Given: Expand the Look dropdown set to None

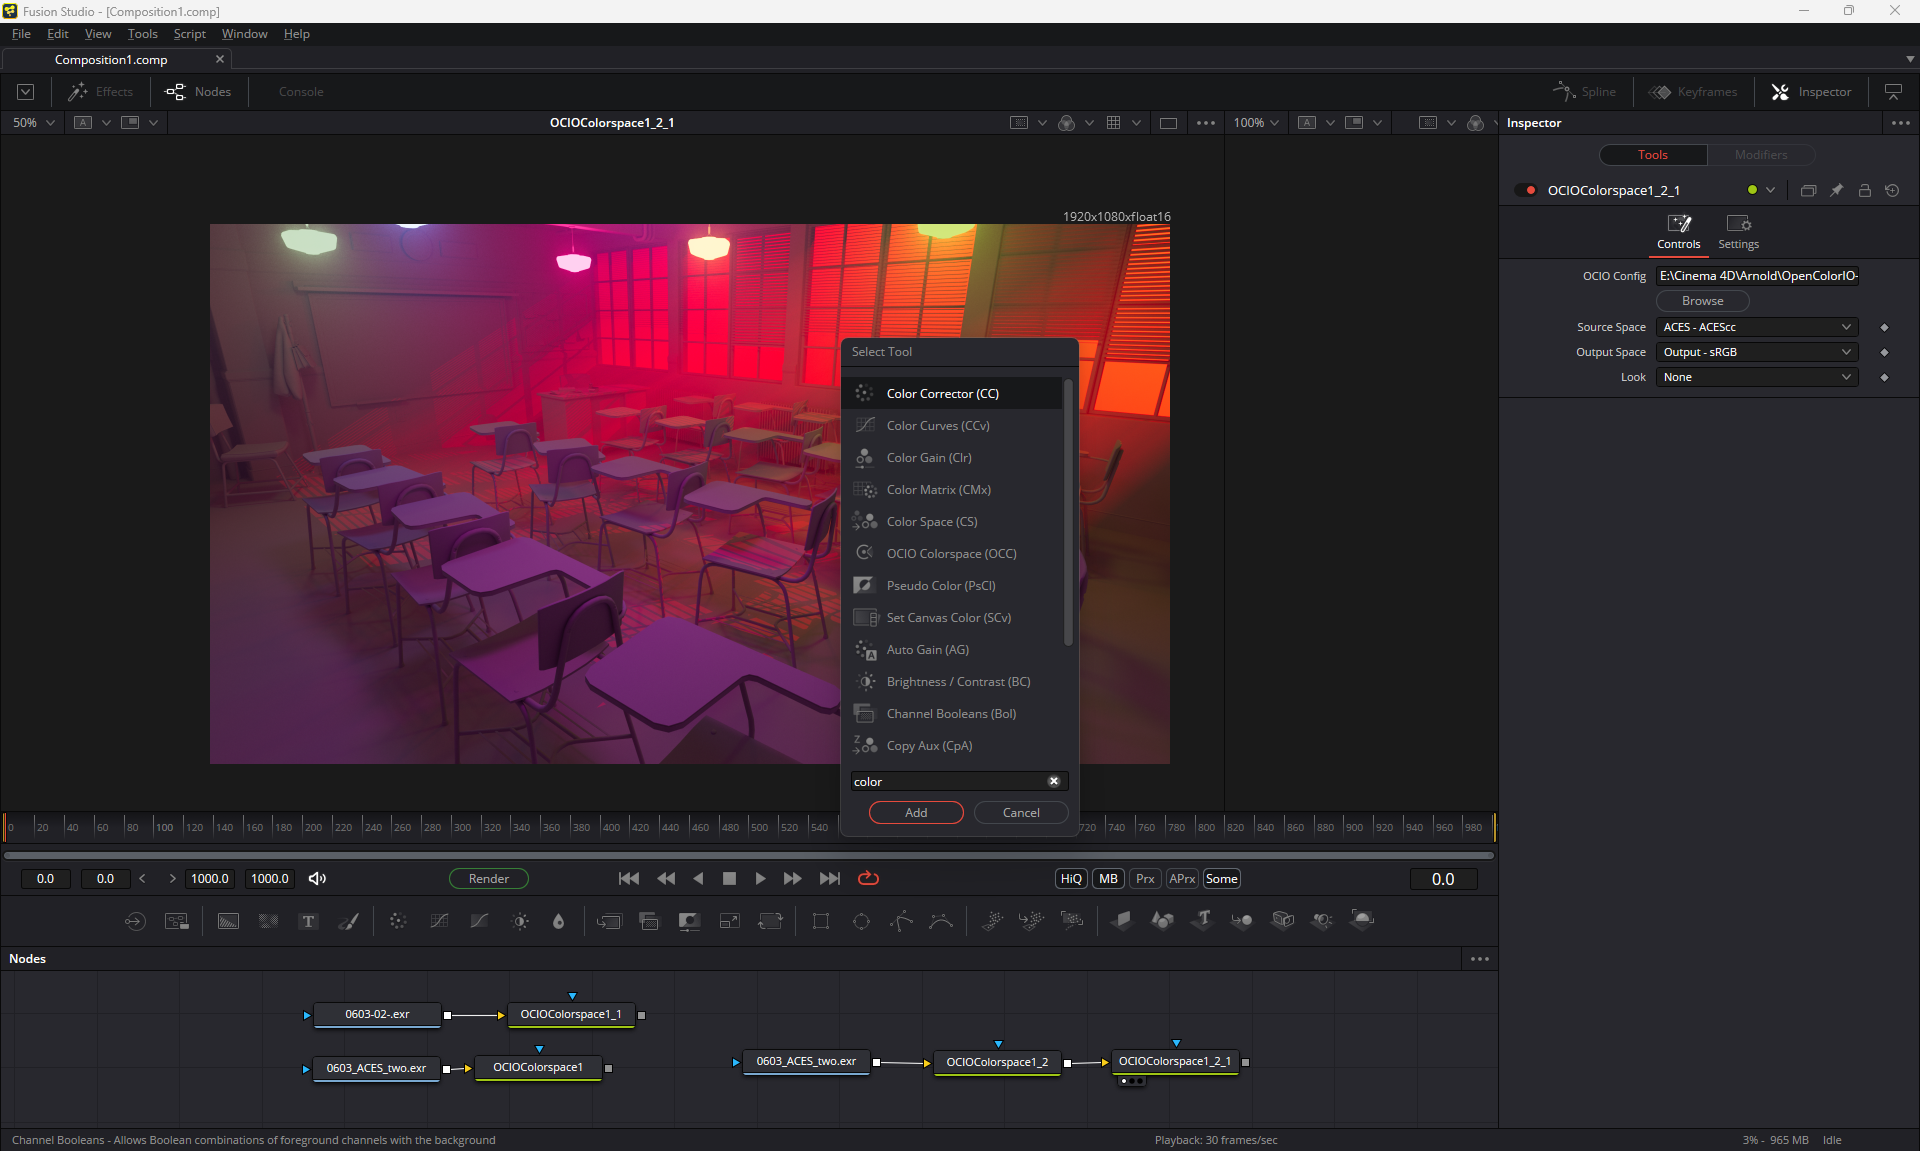Looking at the screenshot, I should (1756, 377).
